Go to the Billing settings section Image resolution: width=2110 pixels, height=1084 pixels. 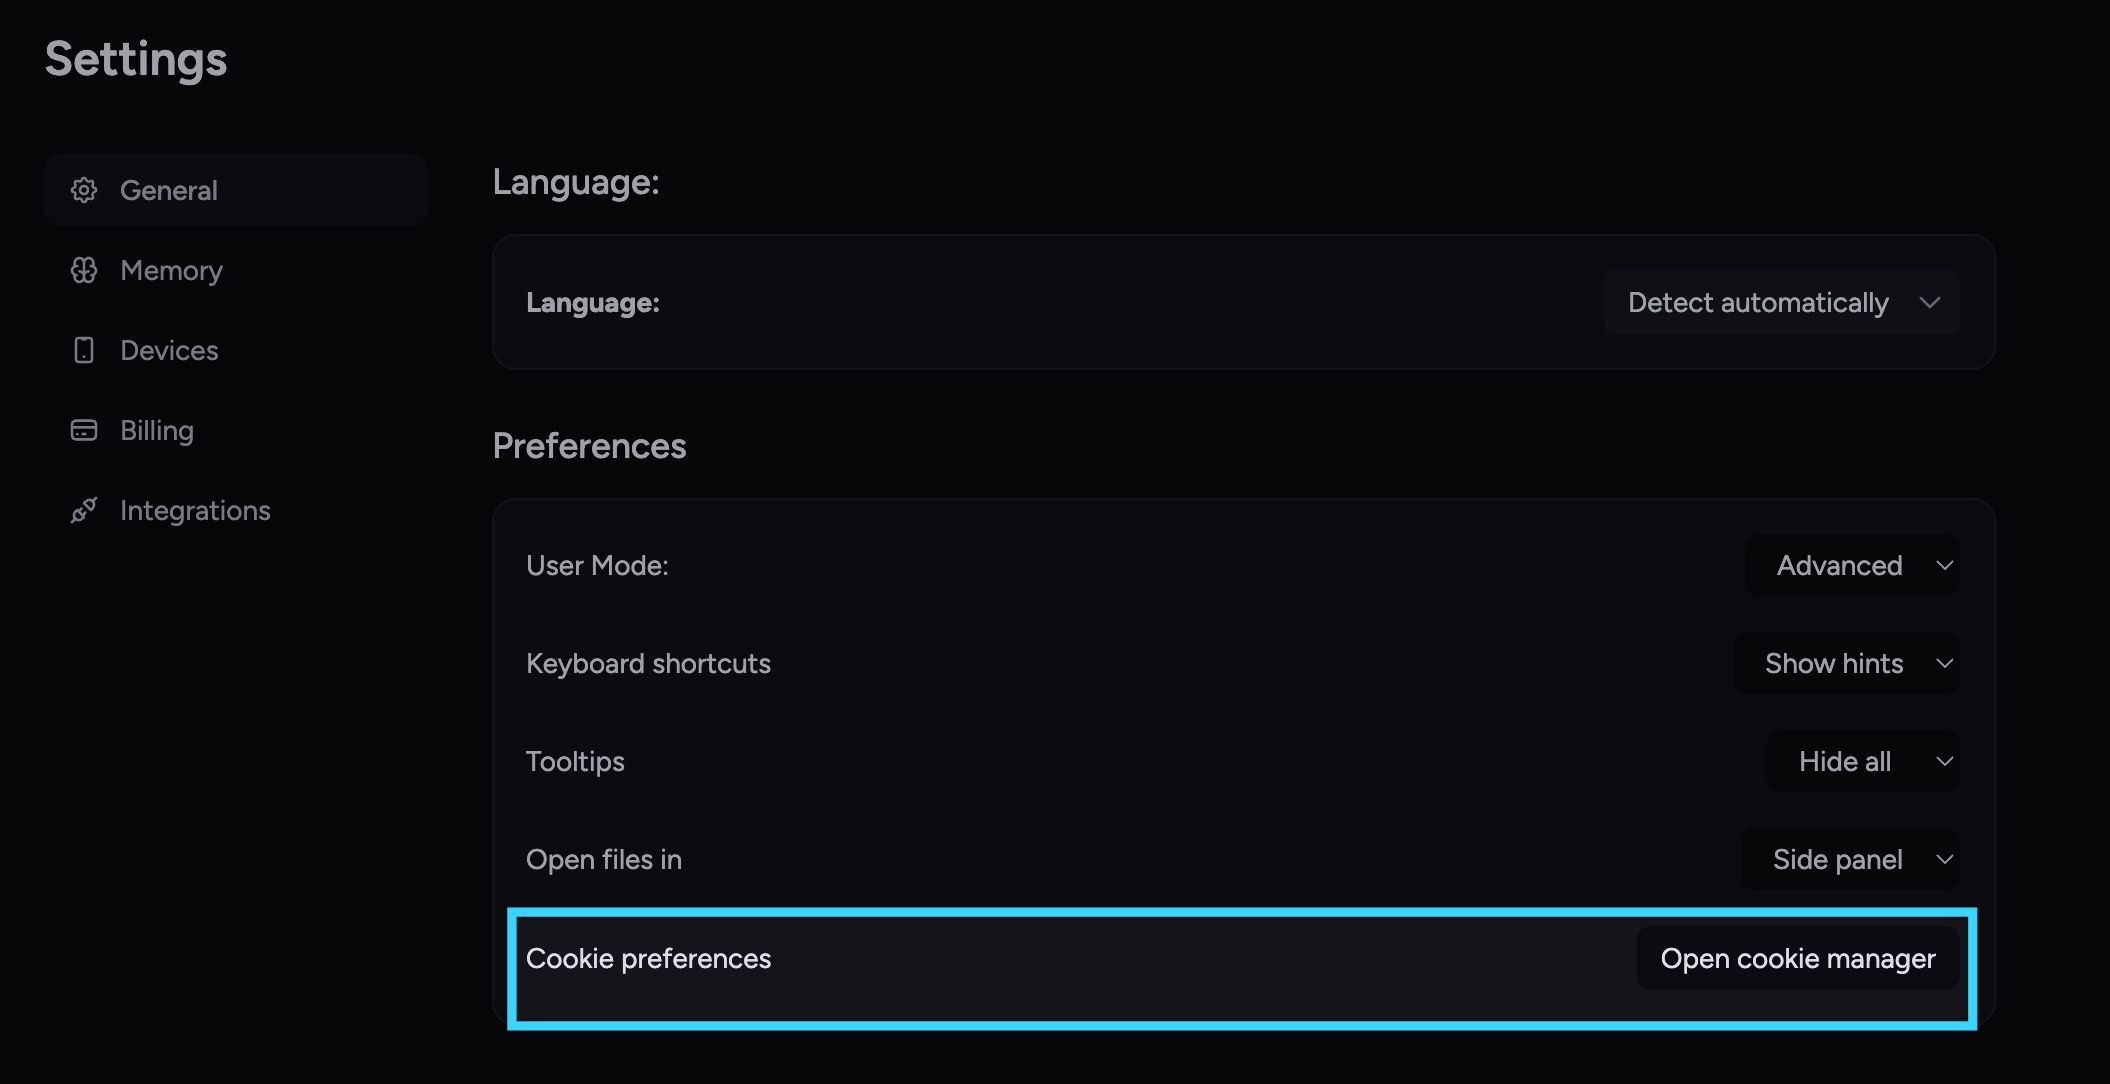(x=236, y=430)
